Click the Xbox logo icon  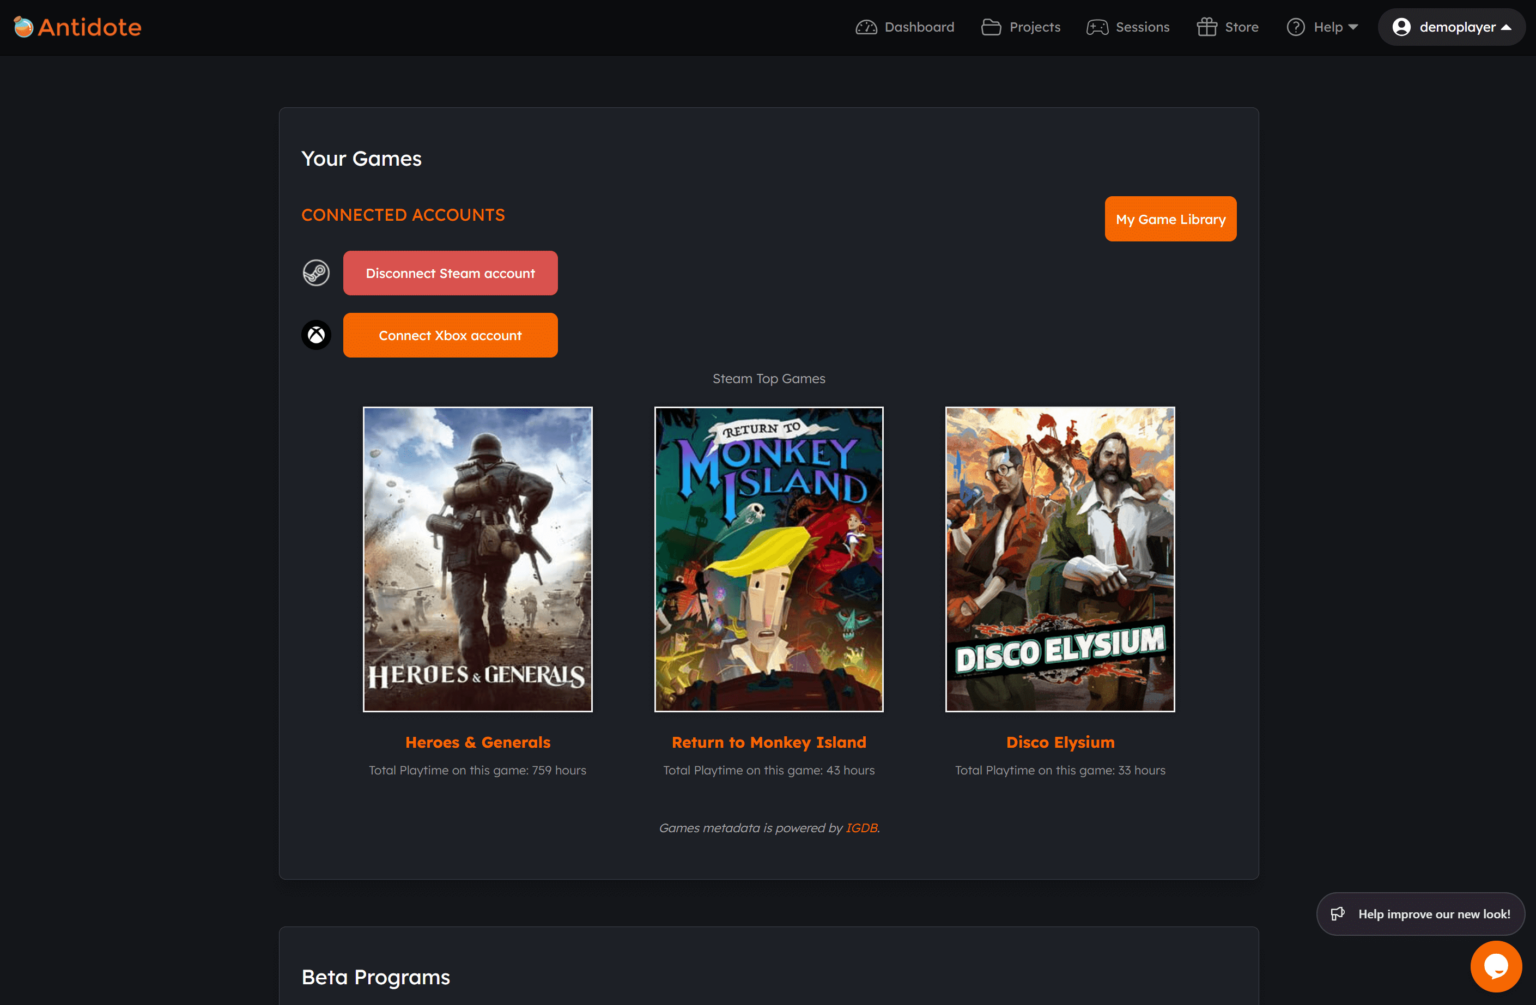pos(316,334)
